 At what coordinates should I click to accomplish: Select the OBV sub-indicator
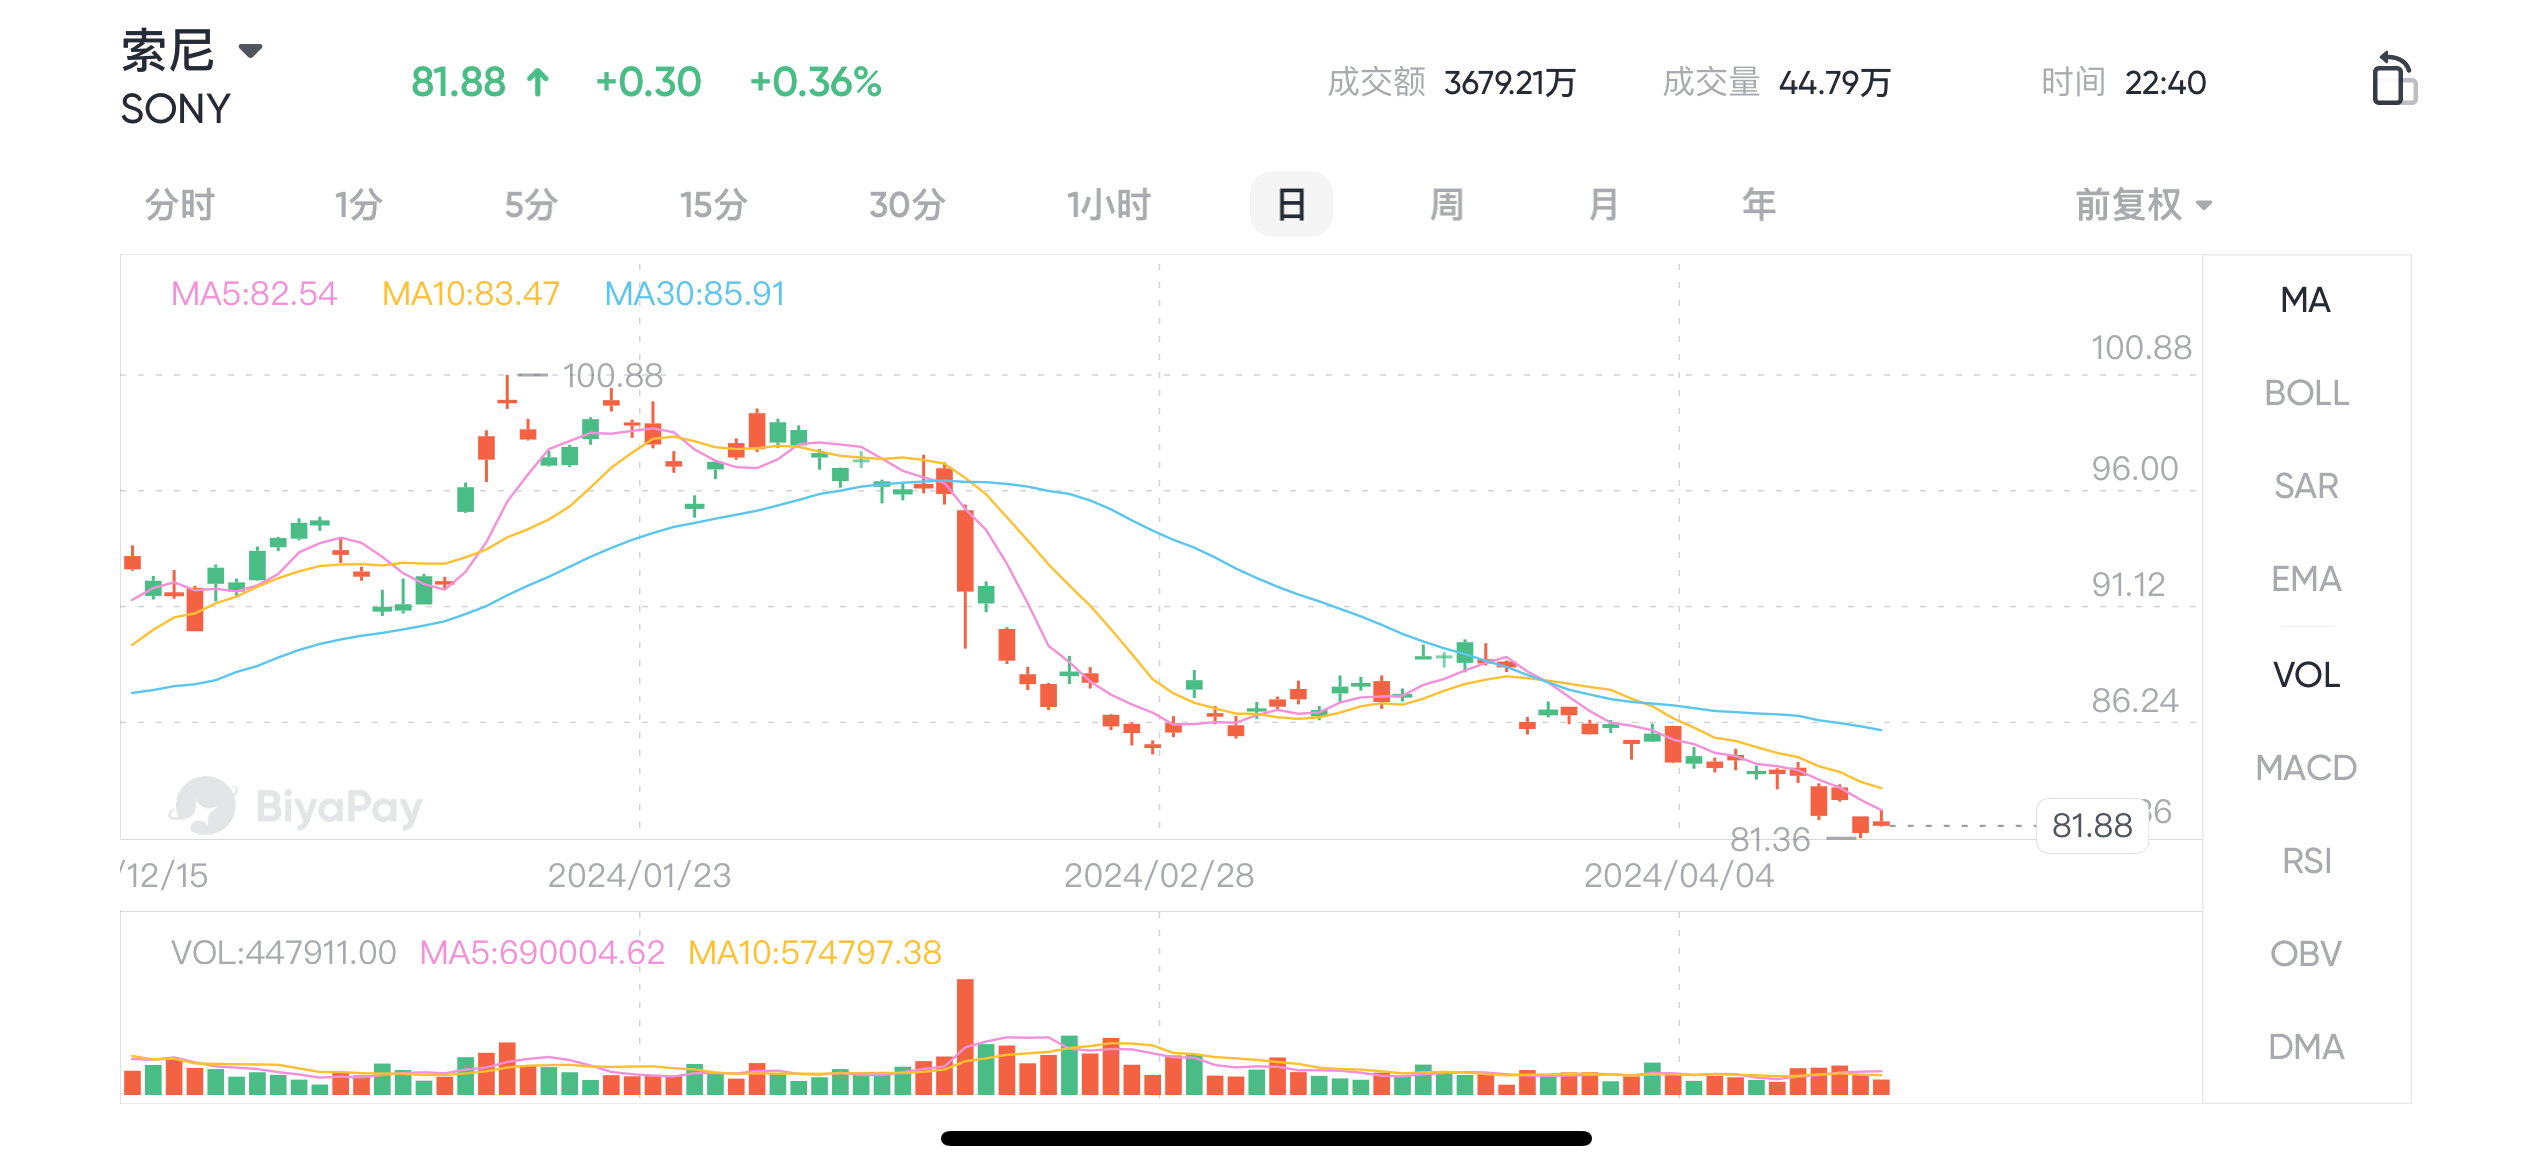(x=2306, y=954)
